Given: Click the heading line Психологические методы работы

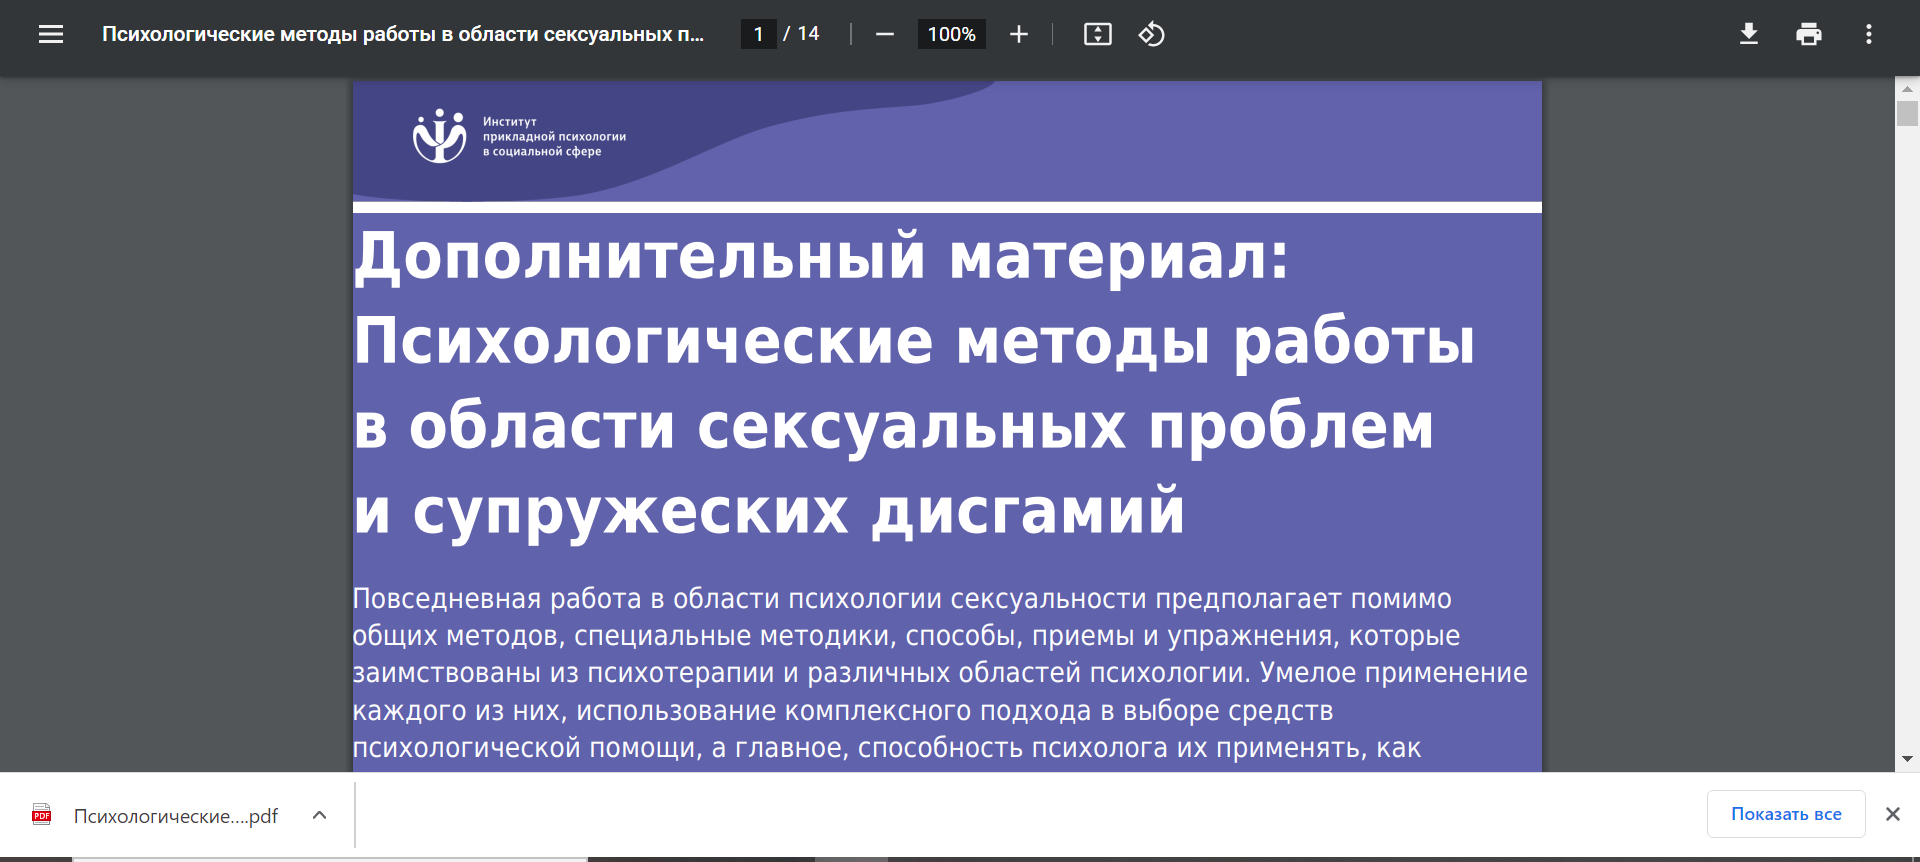Looking at the screenshot, I should (914, 342).
